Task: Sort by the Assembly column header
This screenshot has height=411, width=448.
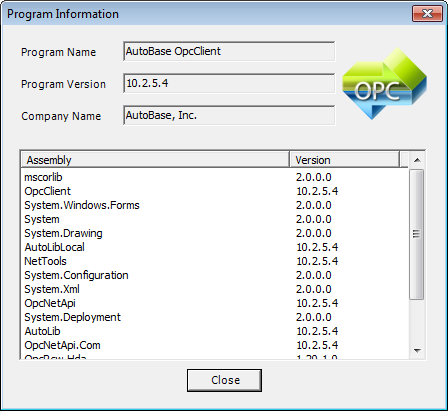Action: click(155, 160)
